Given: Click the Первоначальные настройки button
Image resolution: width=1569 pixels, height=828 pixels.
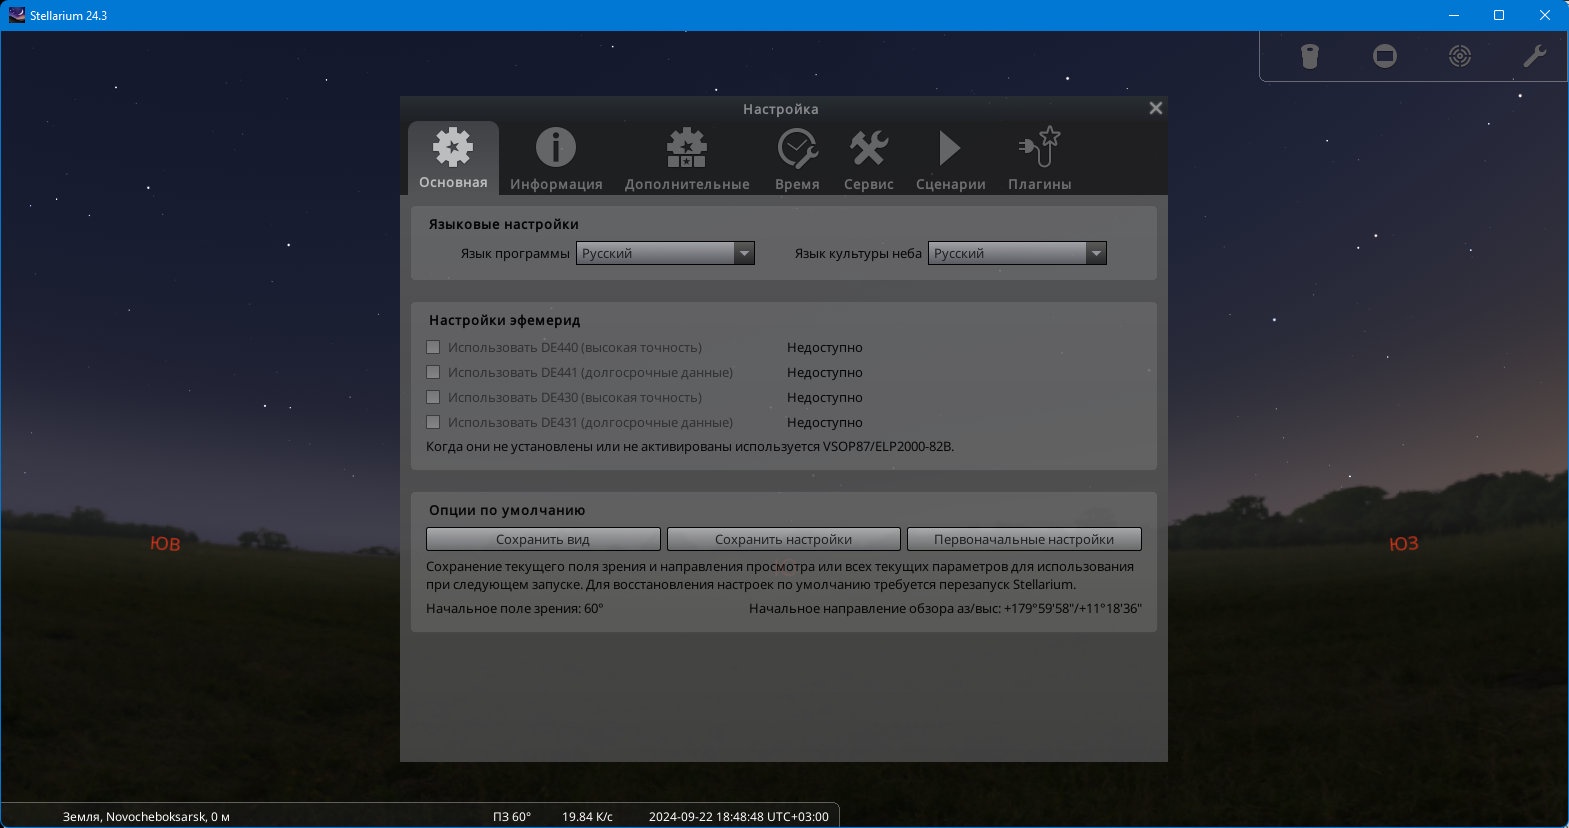Looking at the screenshot, I should [1024, 539].
